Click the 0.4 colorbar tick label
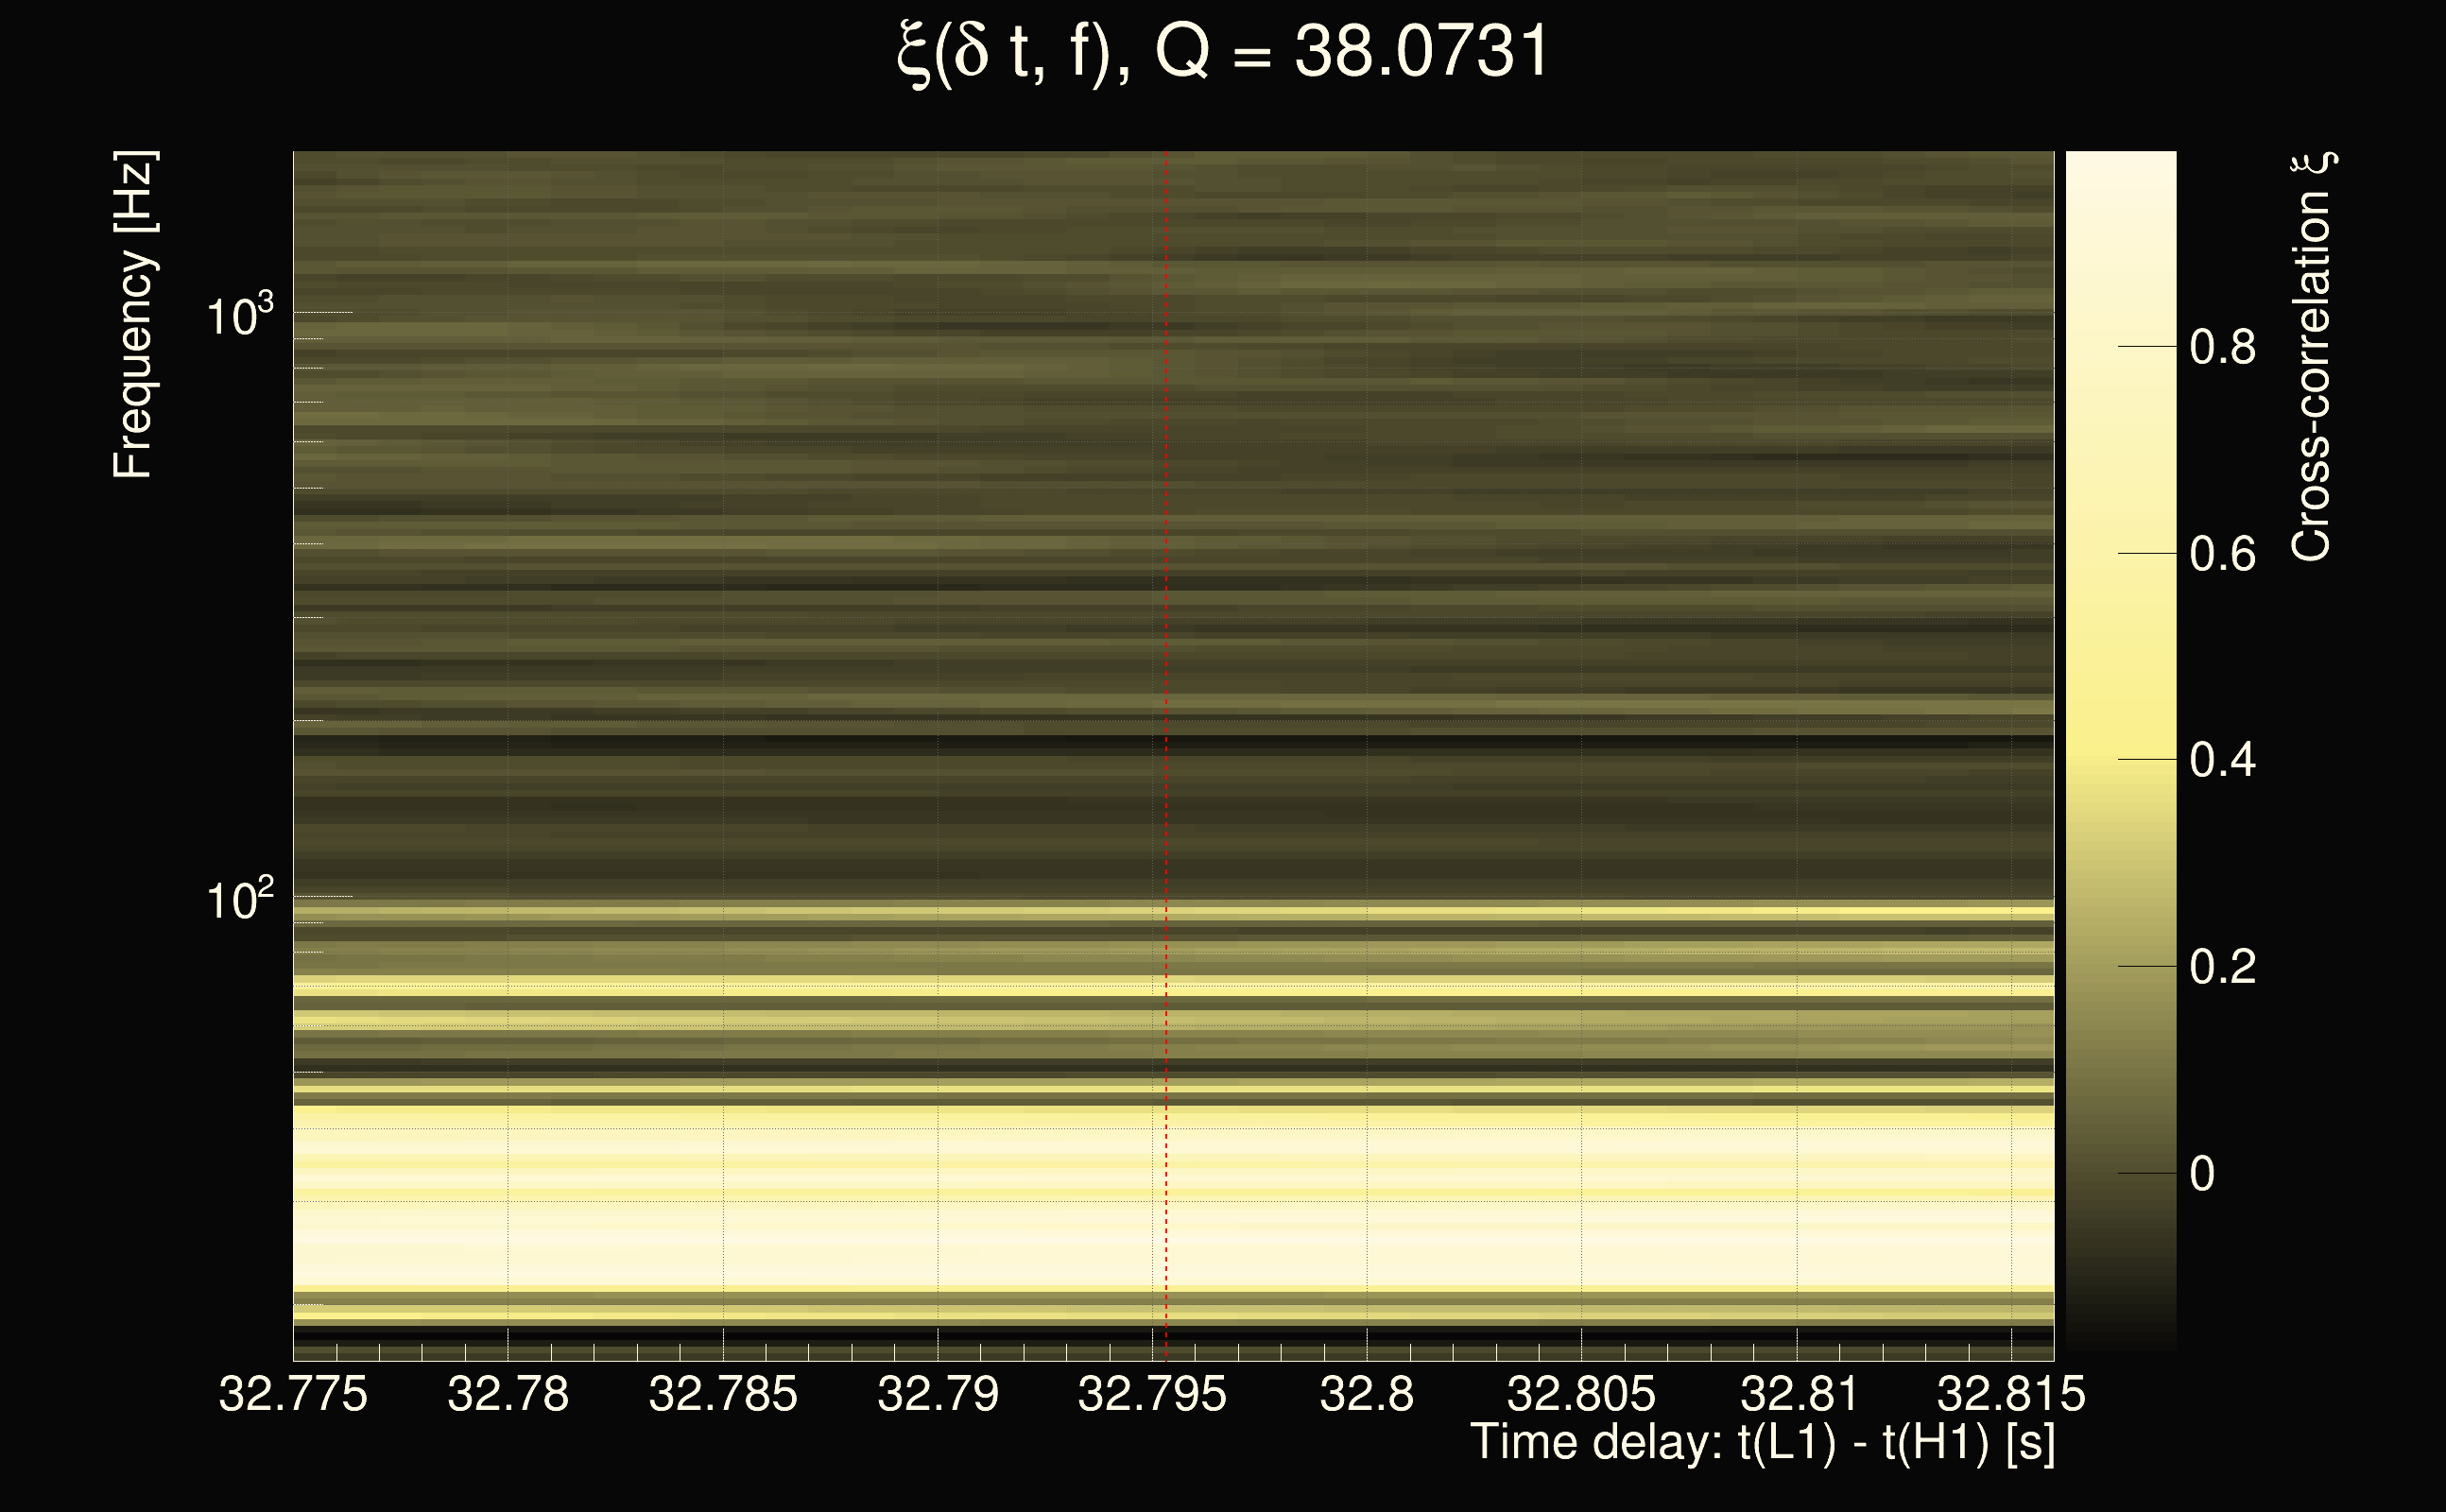 coord(2222,760)
